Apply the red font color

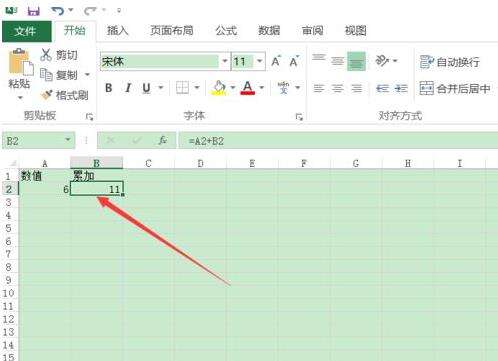tap(247, 88)
